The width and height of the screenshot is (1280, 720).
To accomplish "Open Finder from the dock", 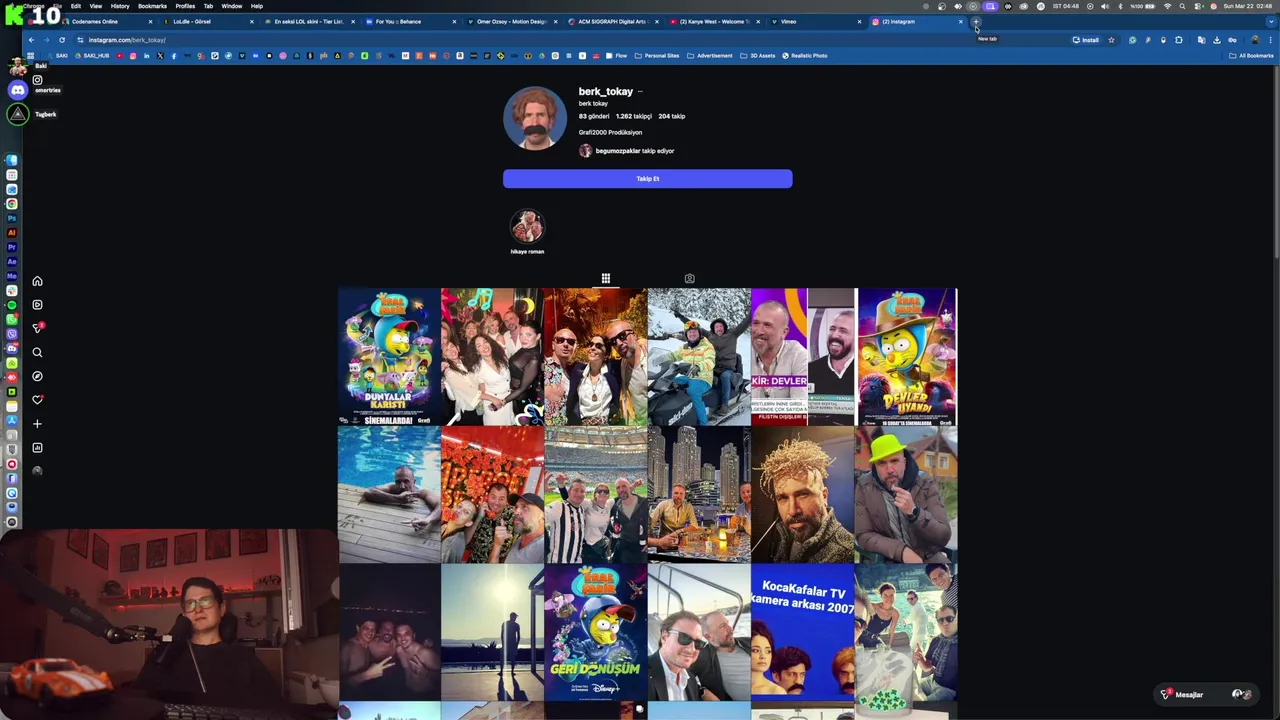I will (x=12, y=160).
